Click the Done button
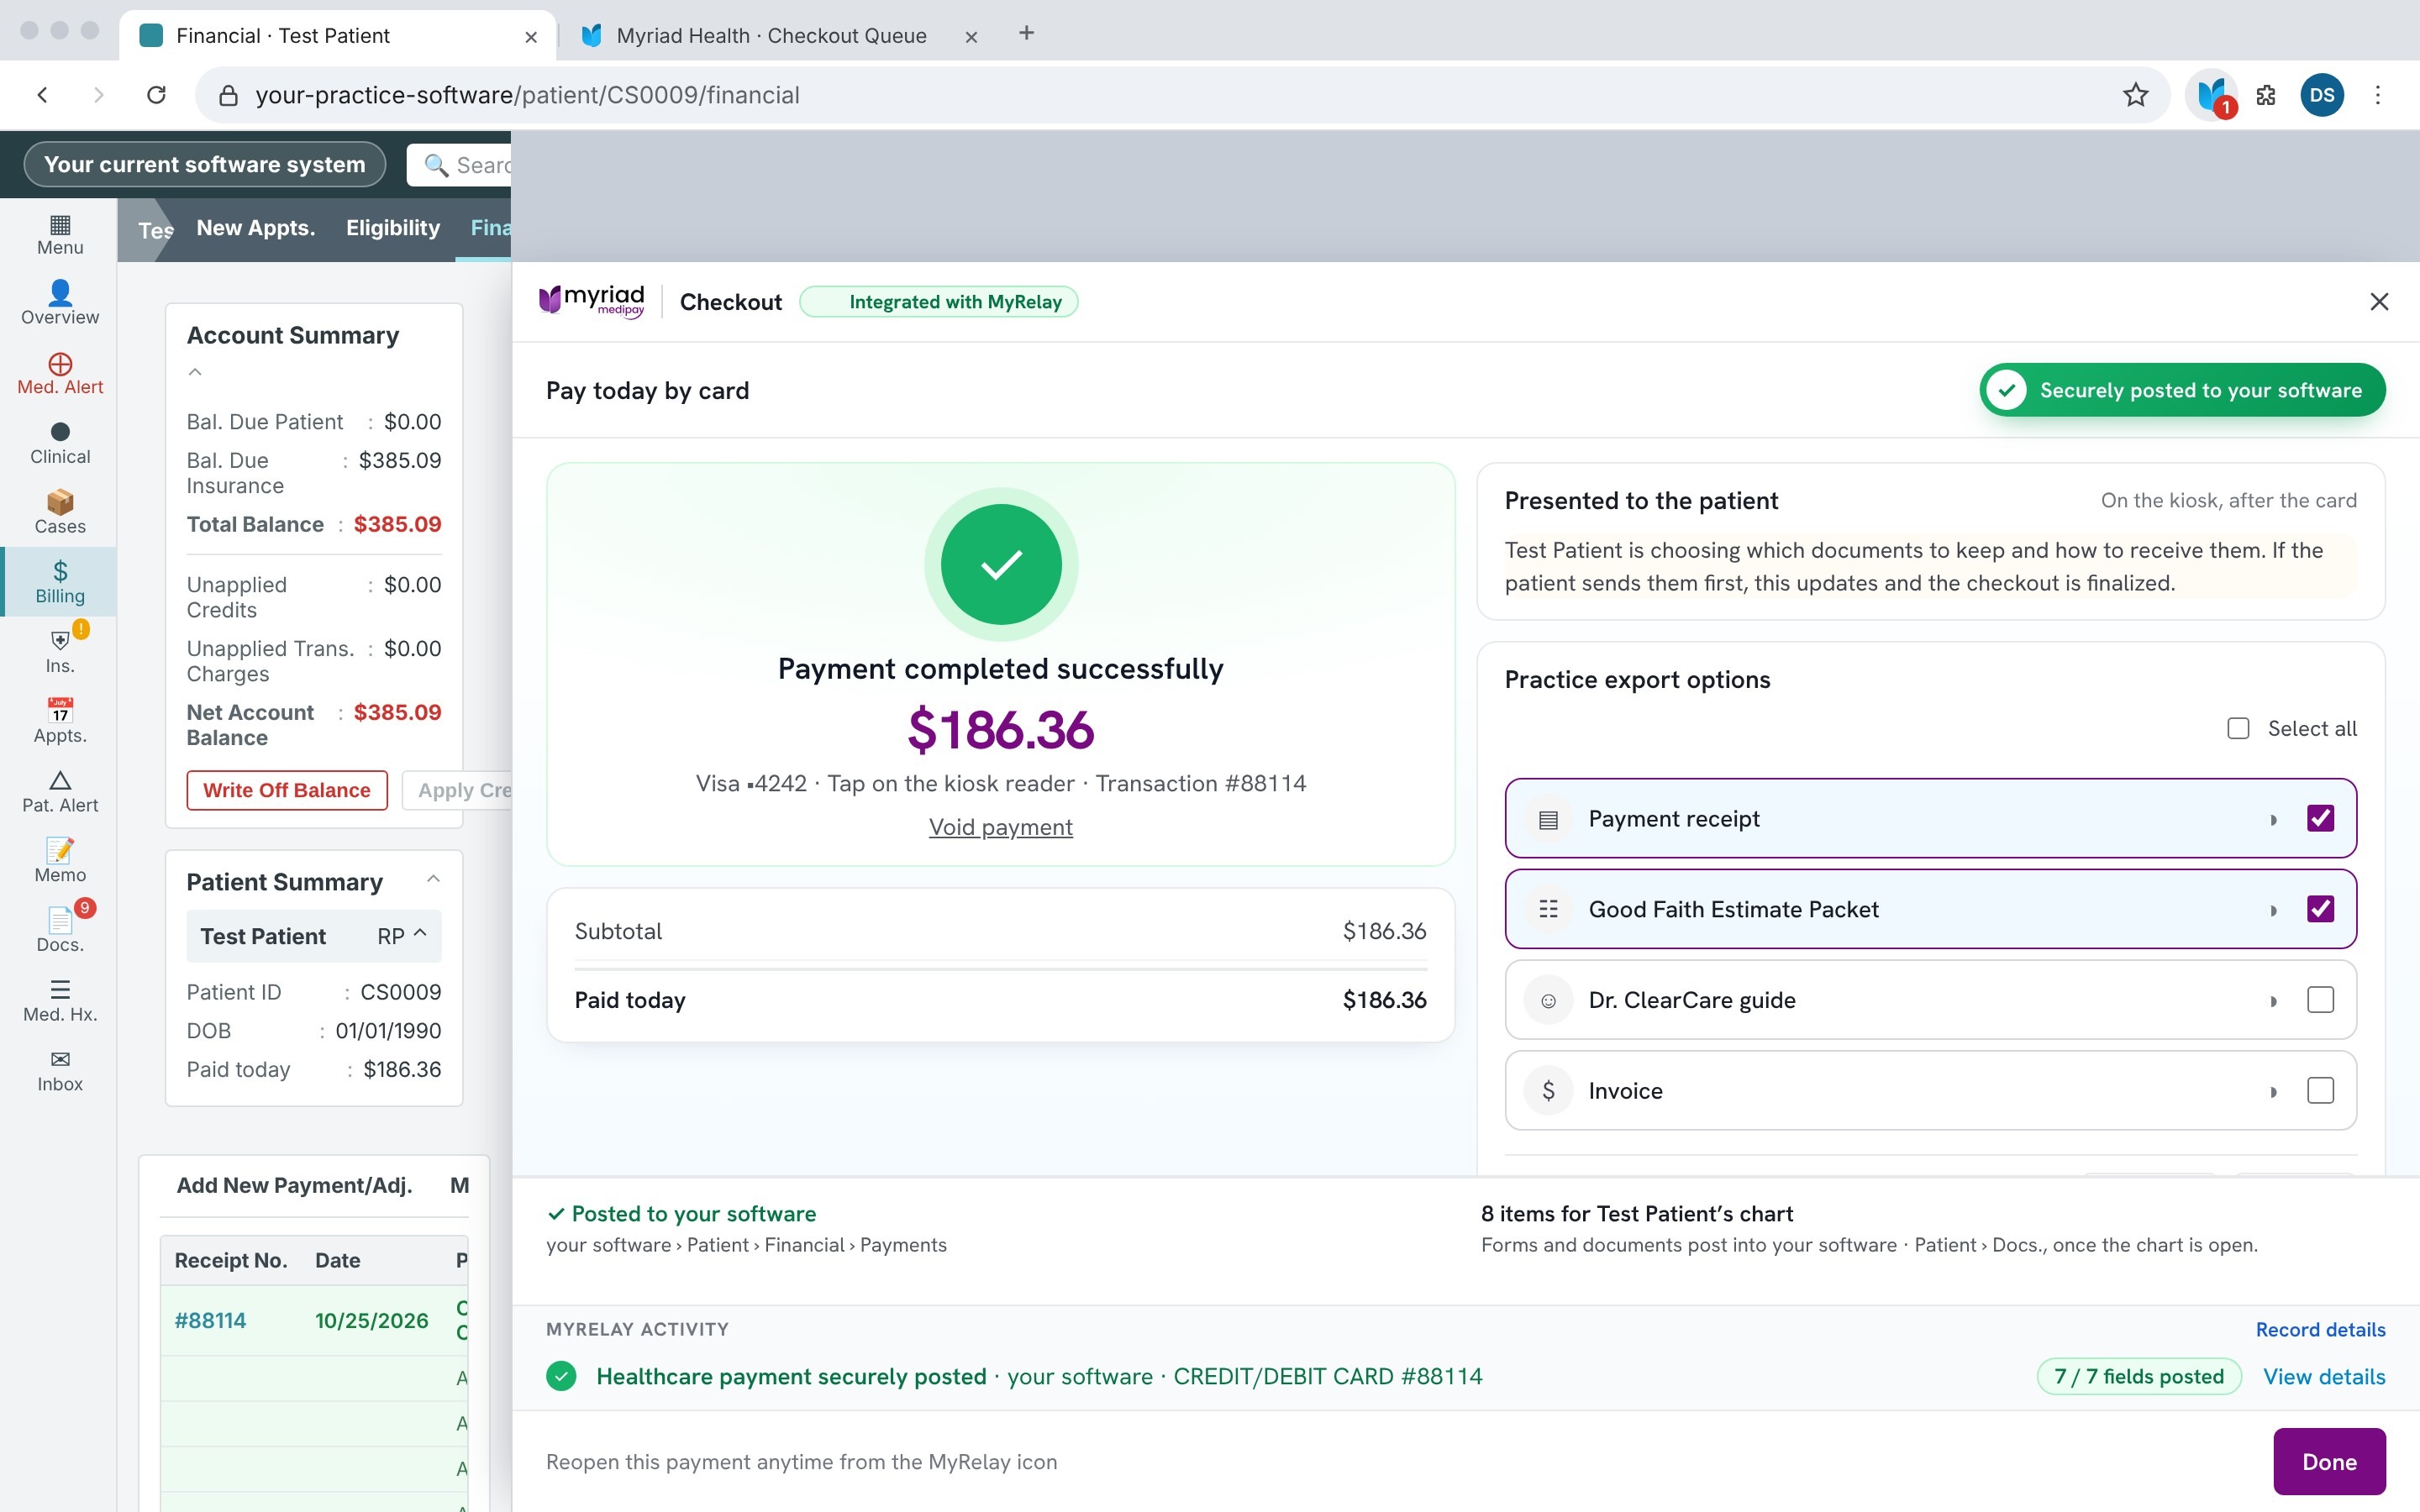The width and height of the screenshot is (2420, 1512). pos(2329,1461)
